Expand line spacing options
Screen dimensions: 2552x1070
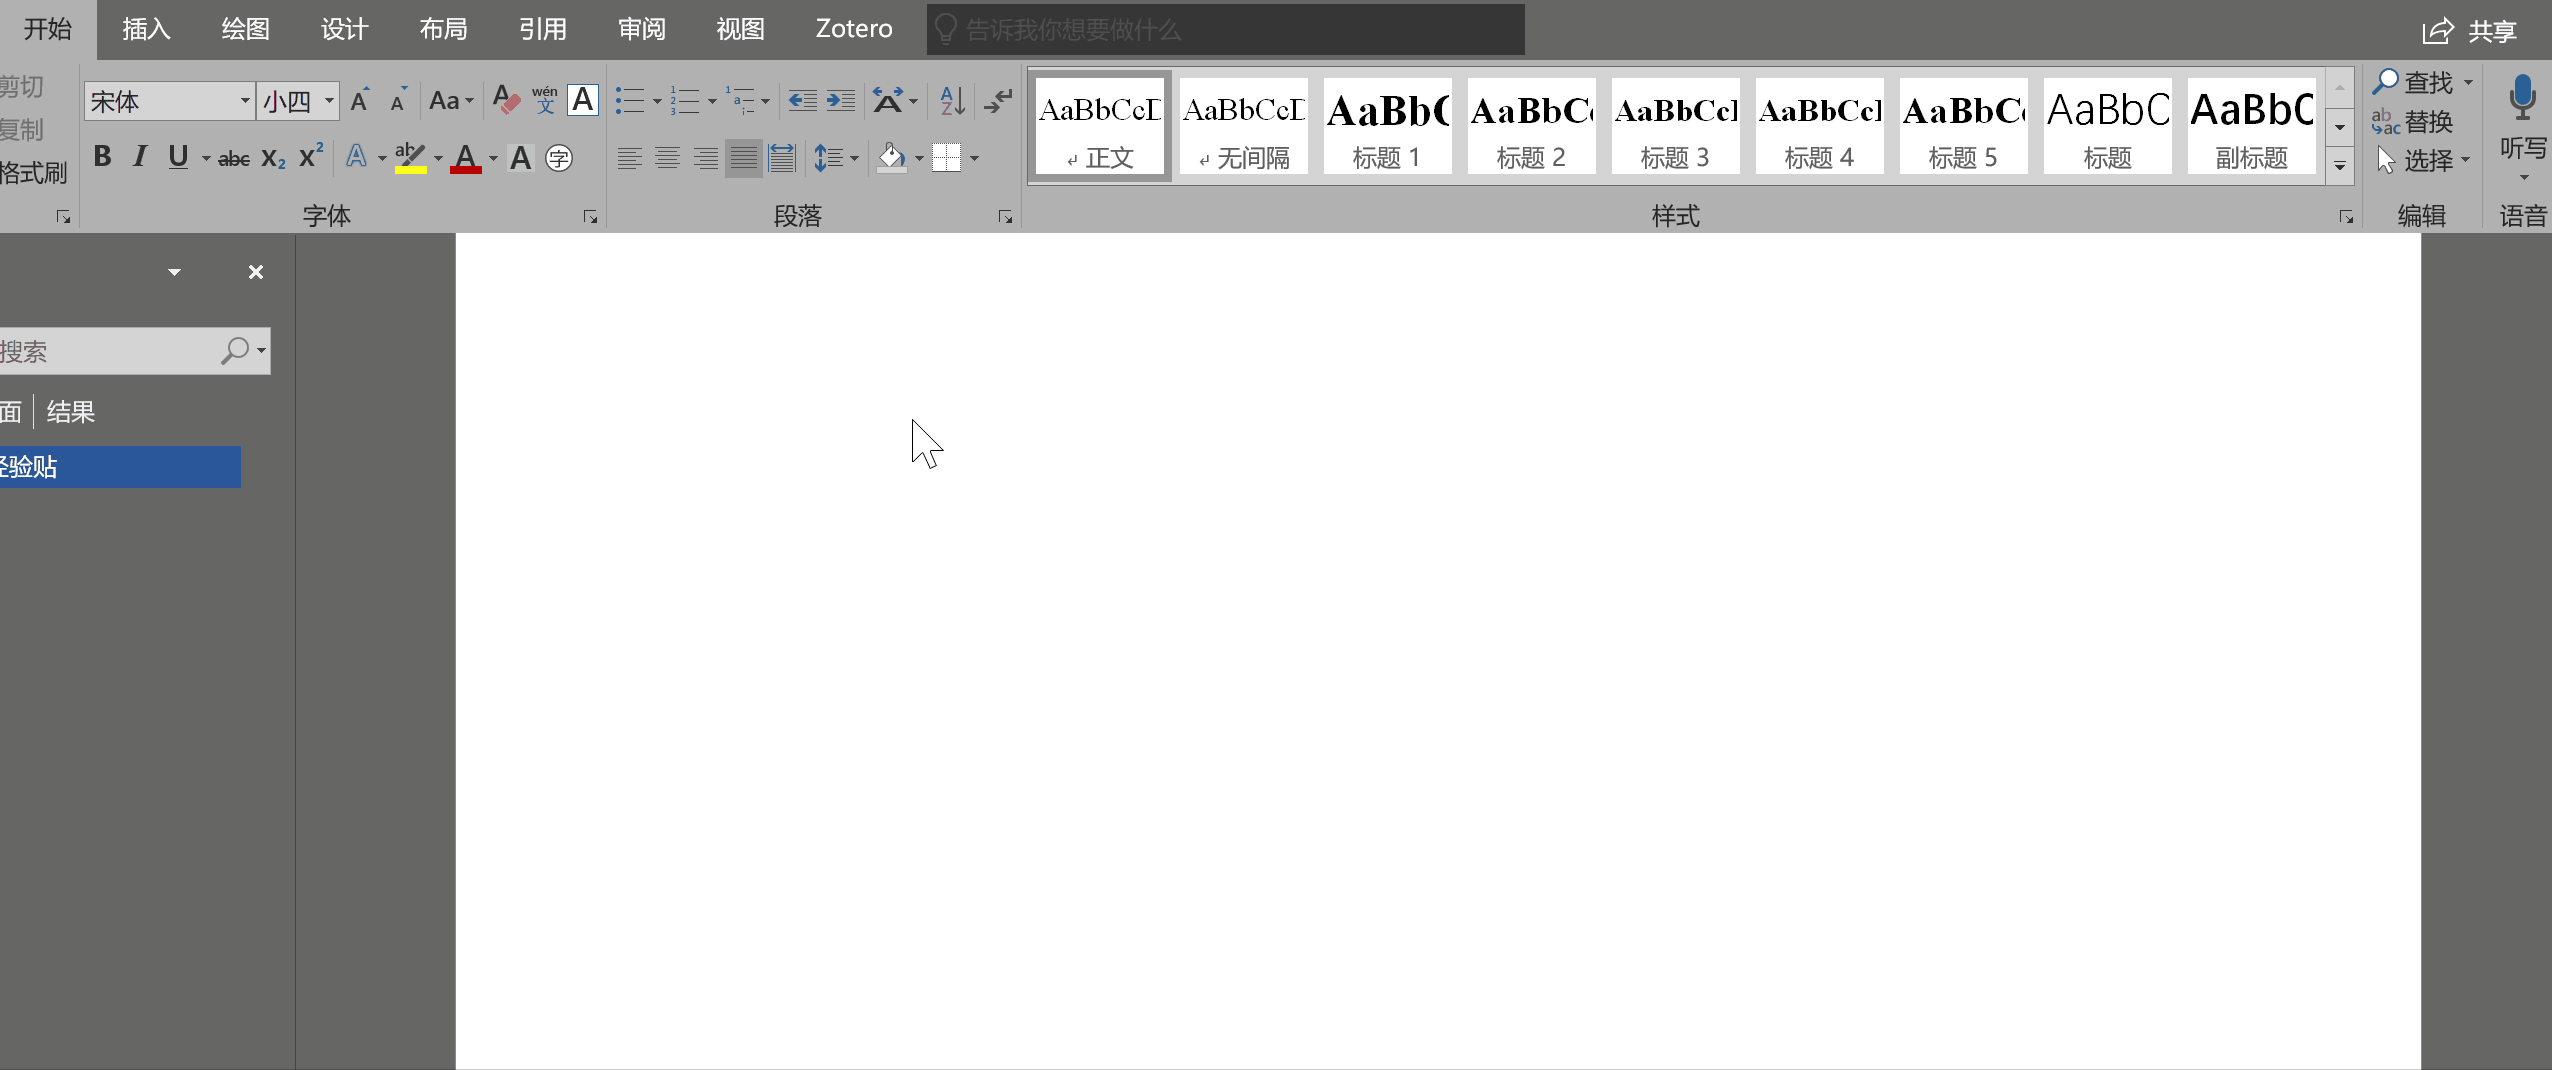click(x=854, y=158)
